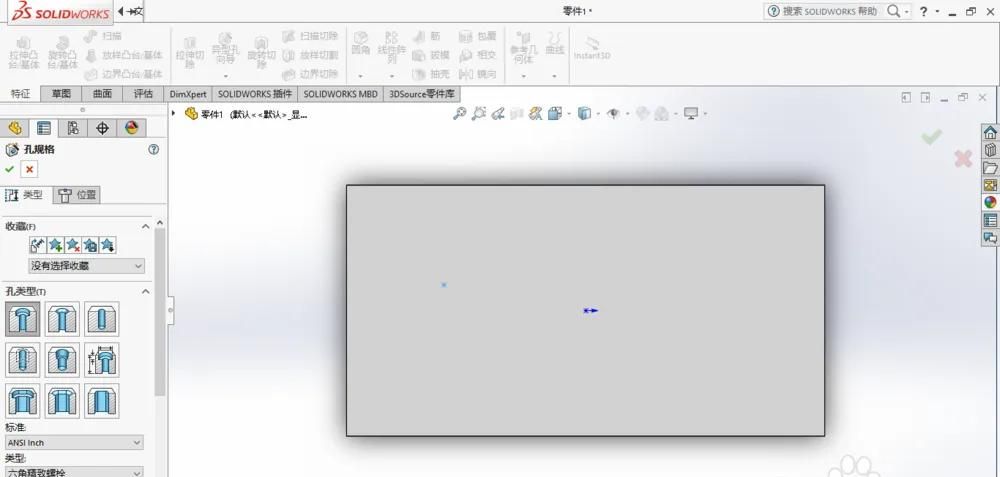Expand the 零件1 flyout tree
The height and width of the screenshot is (477, 1000).
(173, 114)
